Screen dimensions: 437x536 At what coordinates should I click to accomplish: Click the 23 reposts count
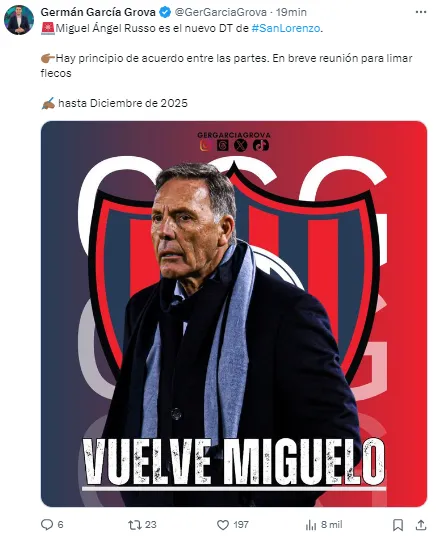click(x=150, y=525)
